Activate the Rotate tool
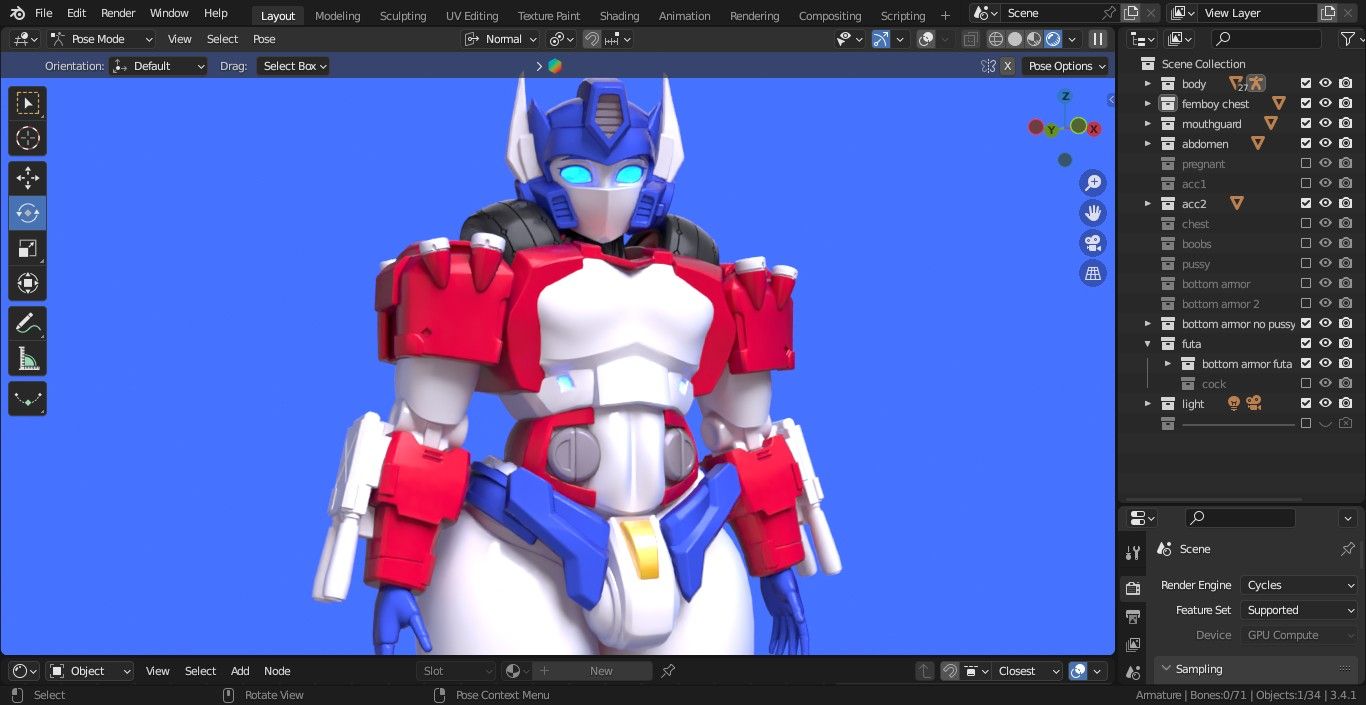The width and height of the screenshot is (1366, 705). click(x=28, y=213)
